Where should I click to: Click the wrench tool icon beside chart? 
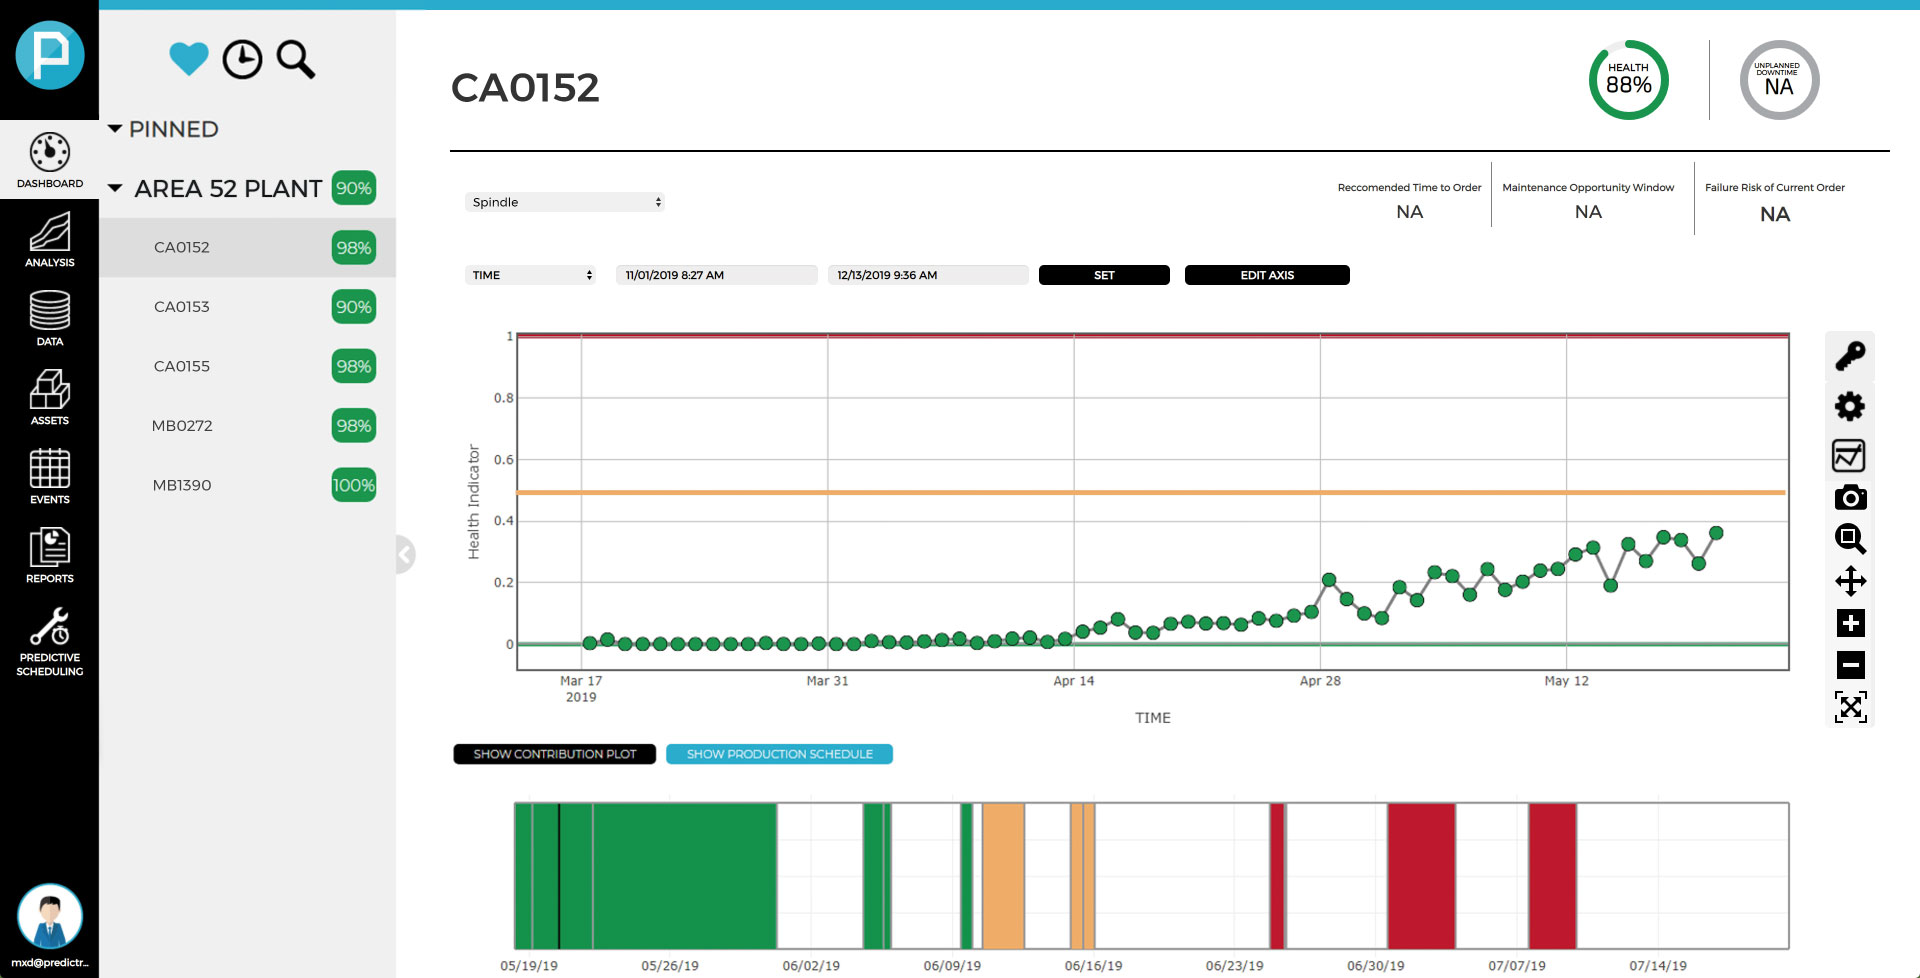(1849, 356)
